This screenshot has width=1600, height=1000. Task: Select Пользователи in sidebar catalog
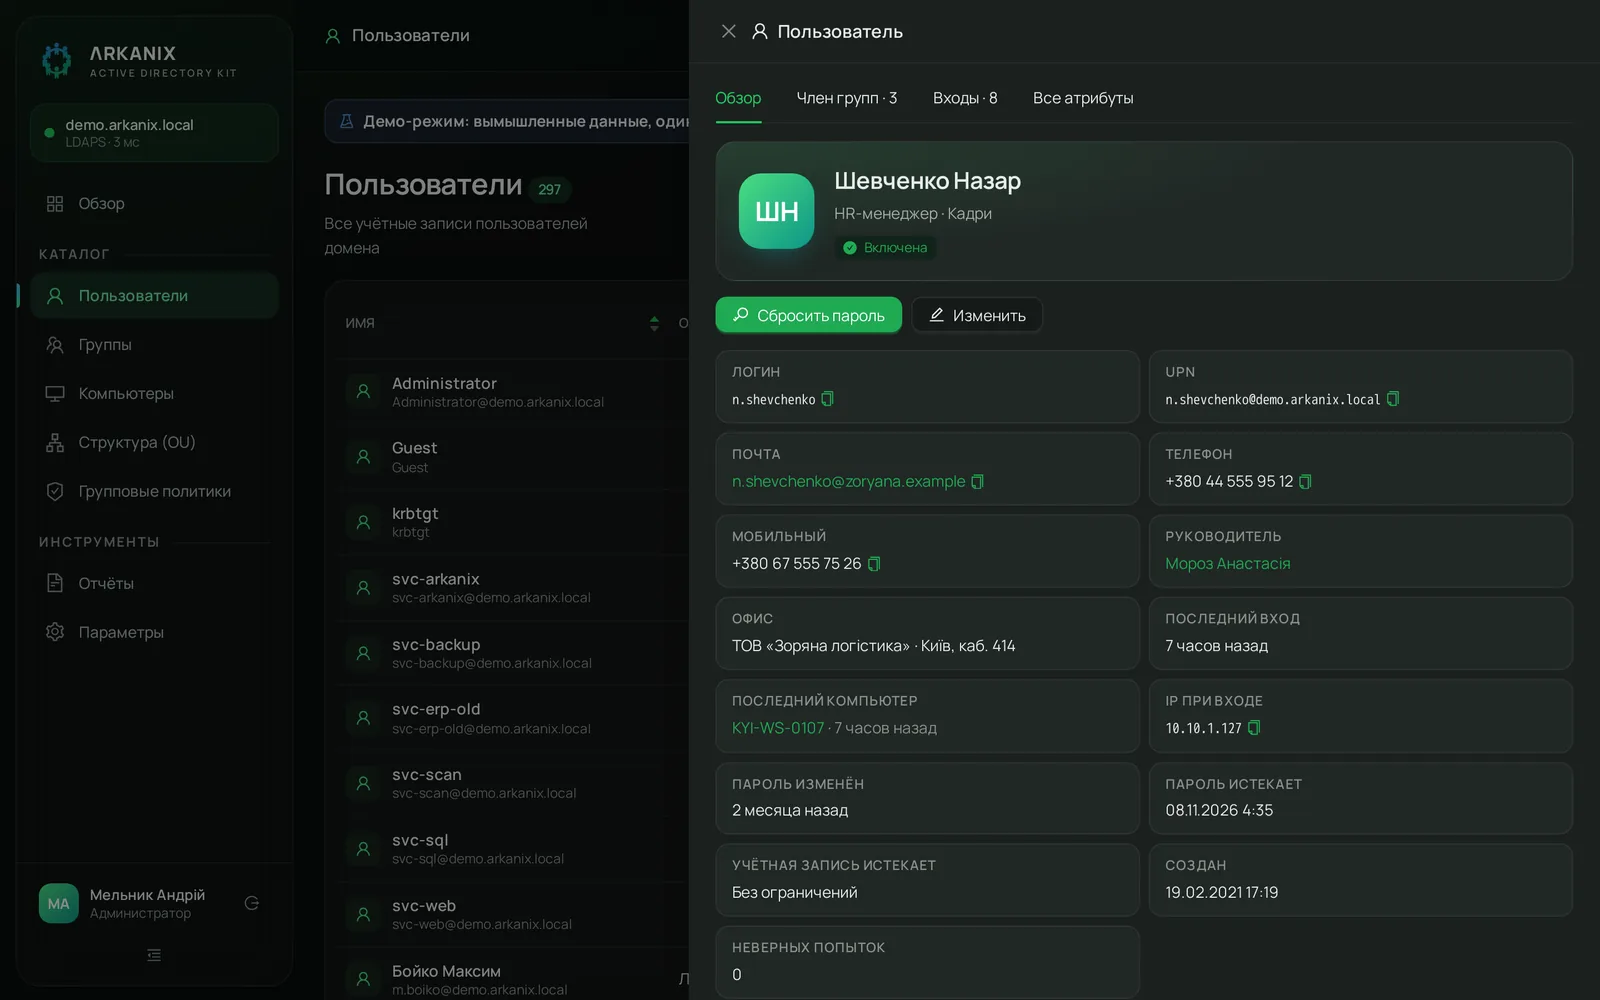click(x=154, y=296)
